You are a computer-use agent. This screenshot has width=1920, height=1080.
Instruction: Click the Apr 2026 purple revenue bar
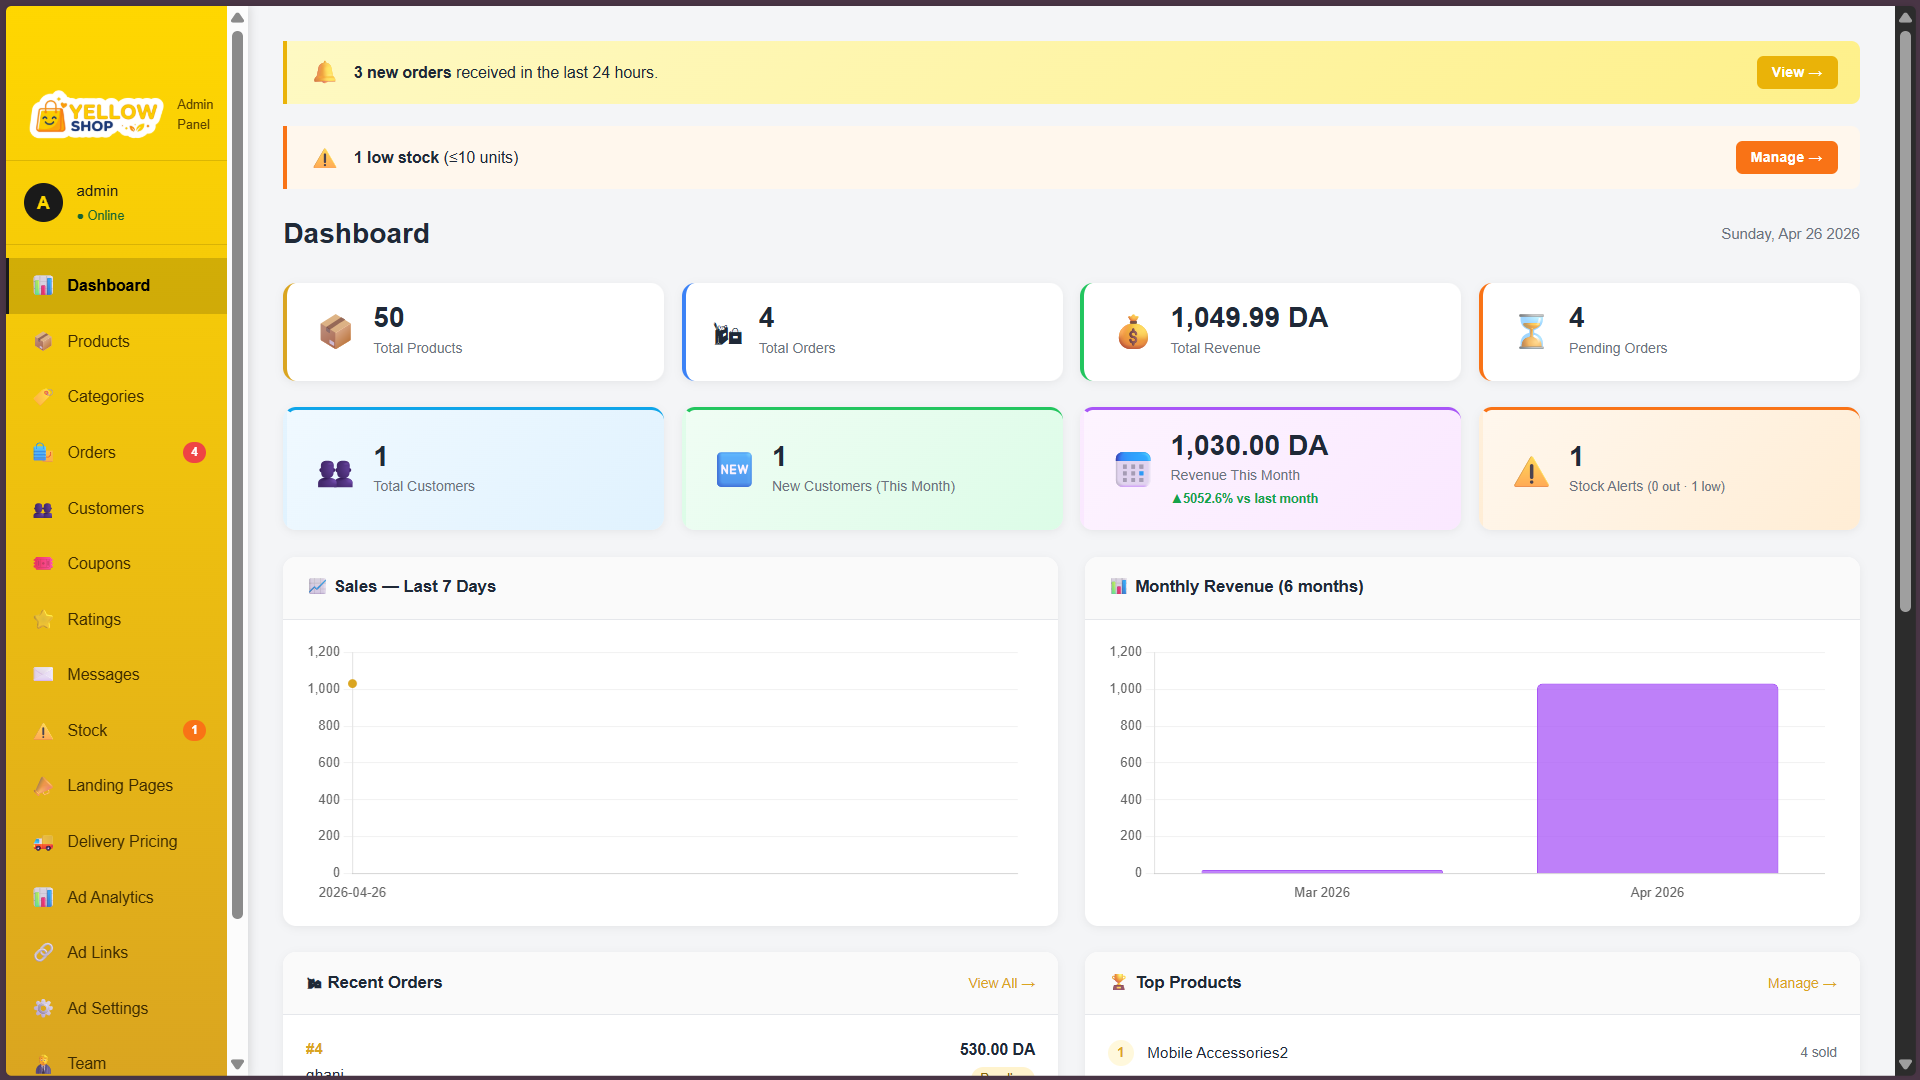[x=1657, y=778]
